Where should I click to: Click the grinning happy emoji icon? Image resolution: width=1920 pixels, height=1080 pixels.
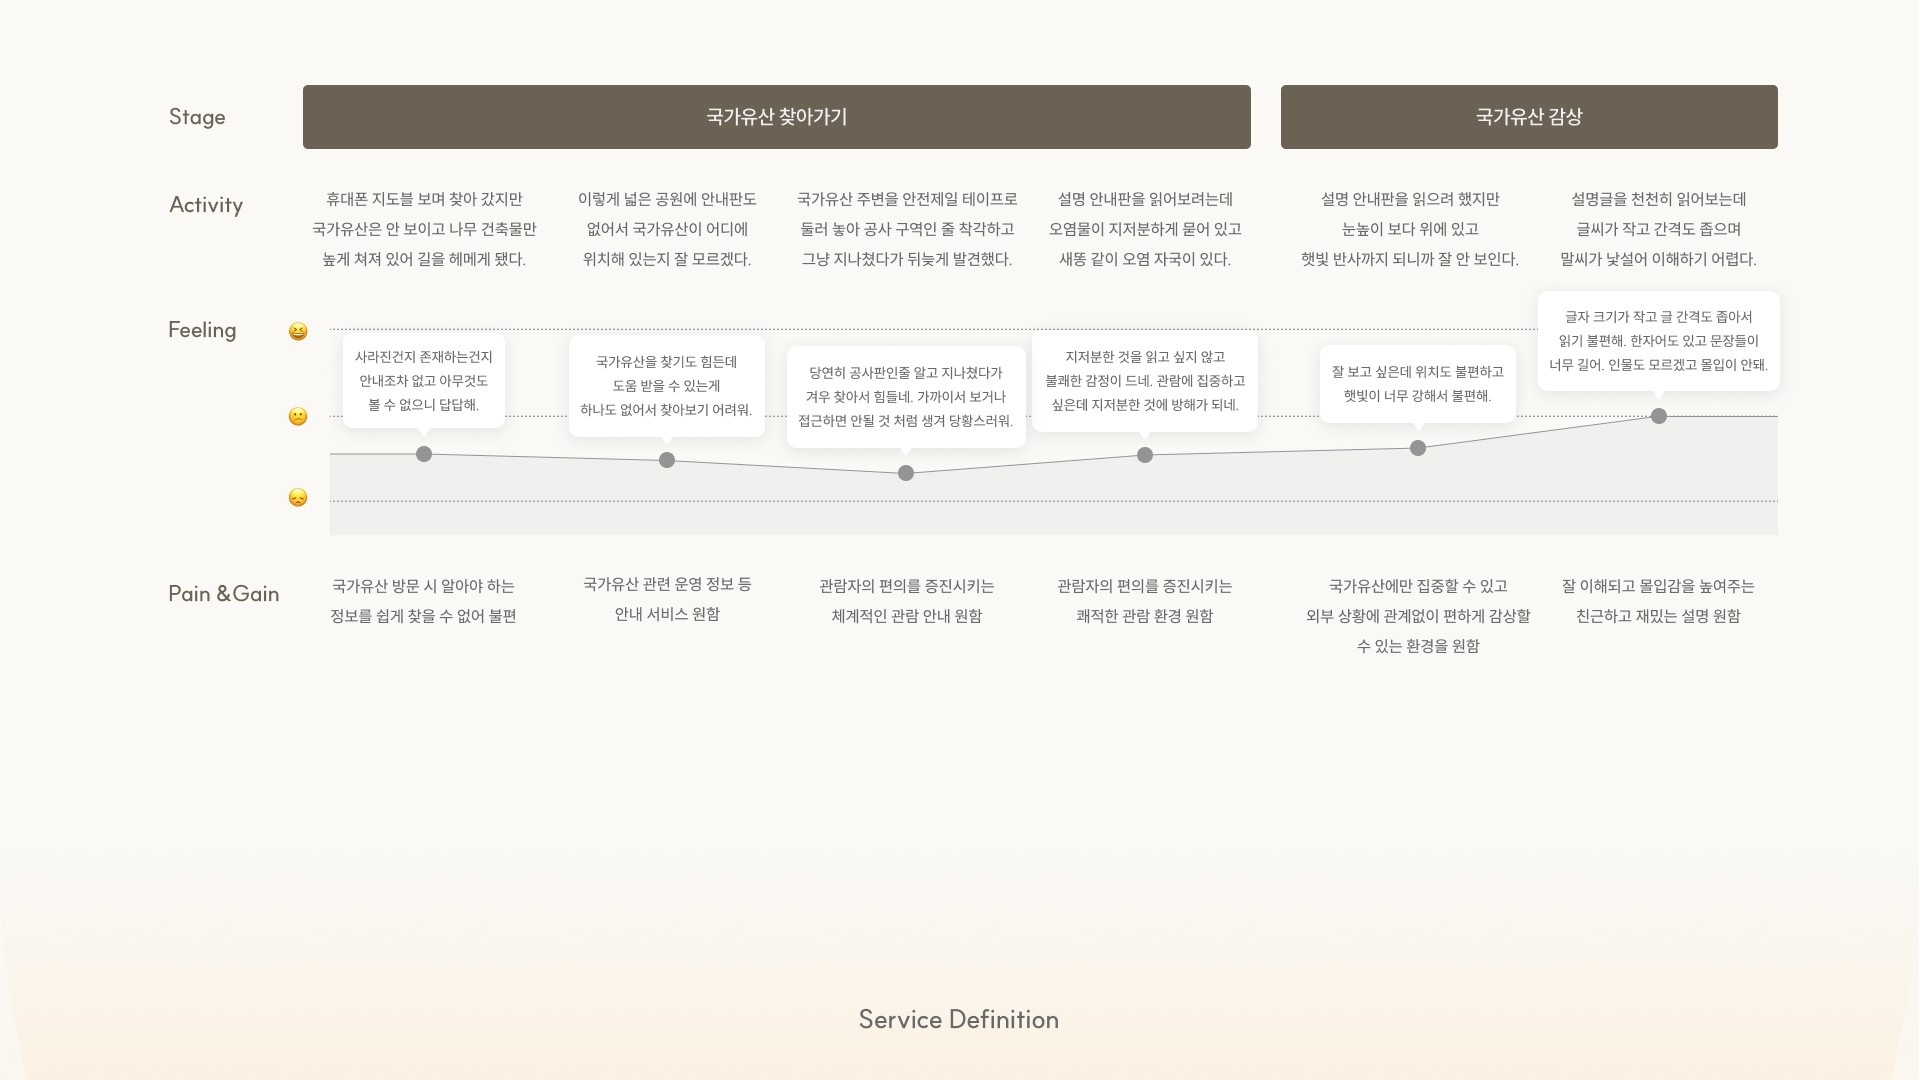click(x=298, y=331)
